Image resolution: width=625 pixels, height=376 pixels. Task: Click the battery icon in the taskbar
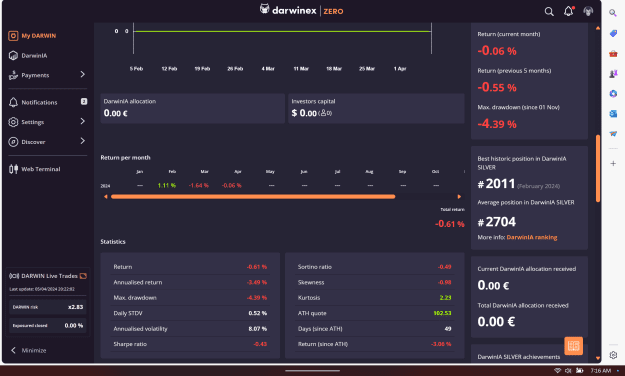click(580, 371)
